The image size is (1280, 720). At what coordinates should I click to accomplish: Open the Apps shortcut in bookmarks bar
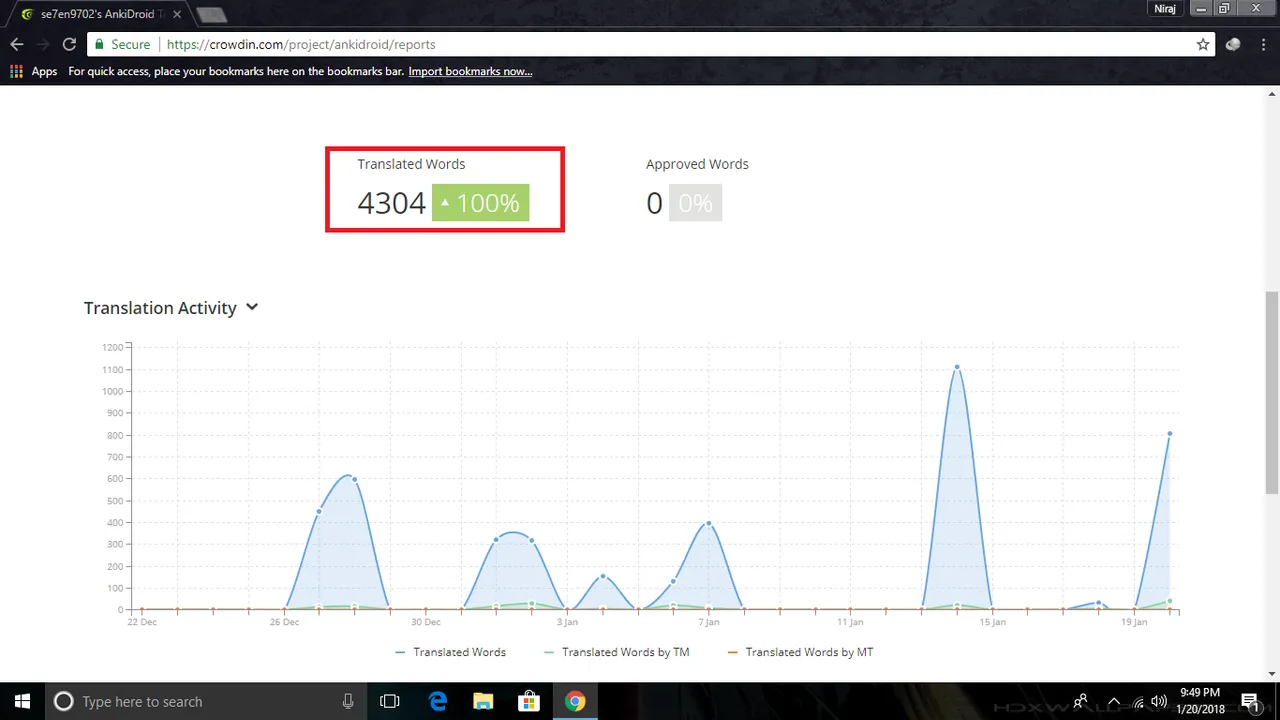(34, 71)
